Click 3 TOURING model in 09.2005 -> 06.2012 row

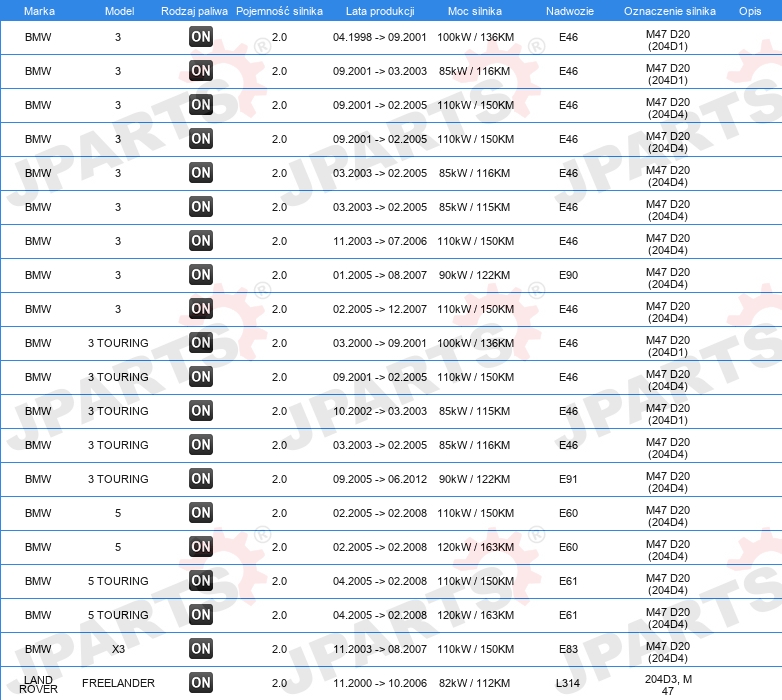tap(118, 479)
